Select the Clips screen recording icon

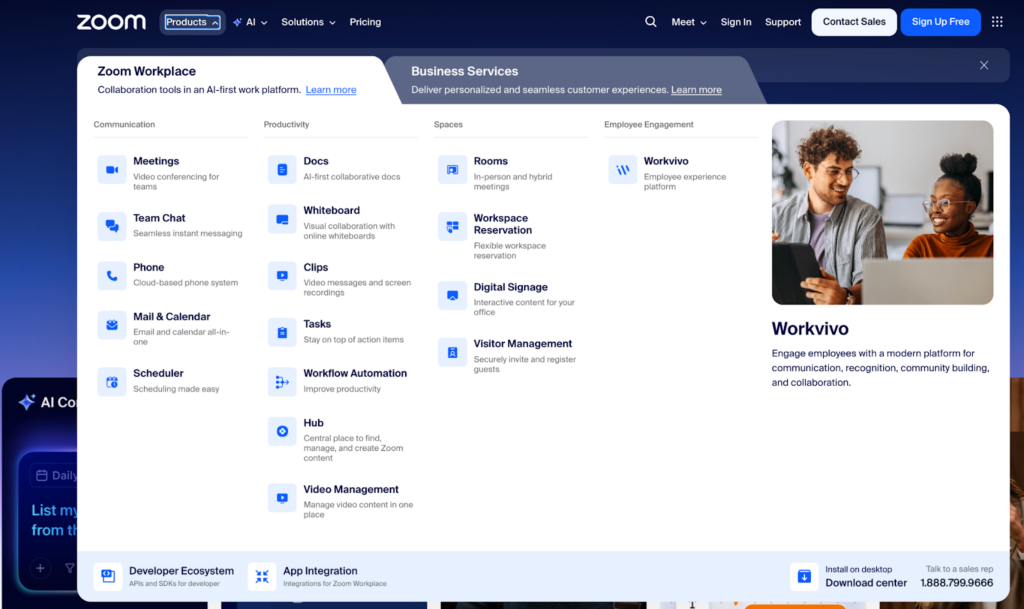[281, 276]
